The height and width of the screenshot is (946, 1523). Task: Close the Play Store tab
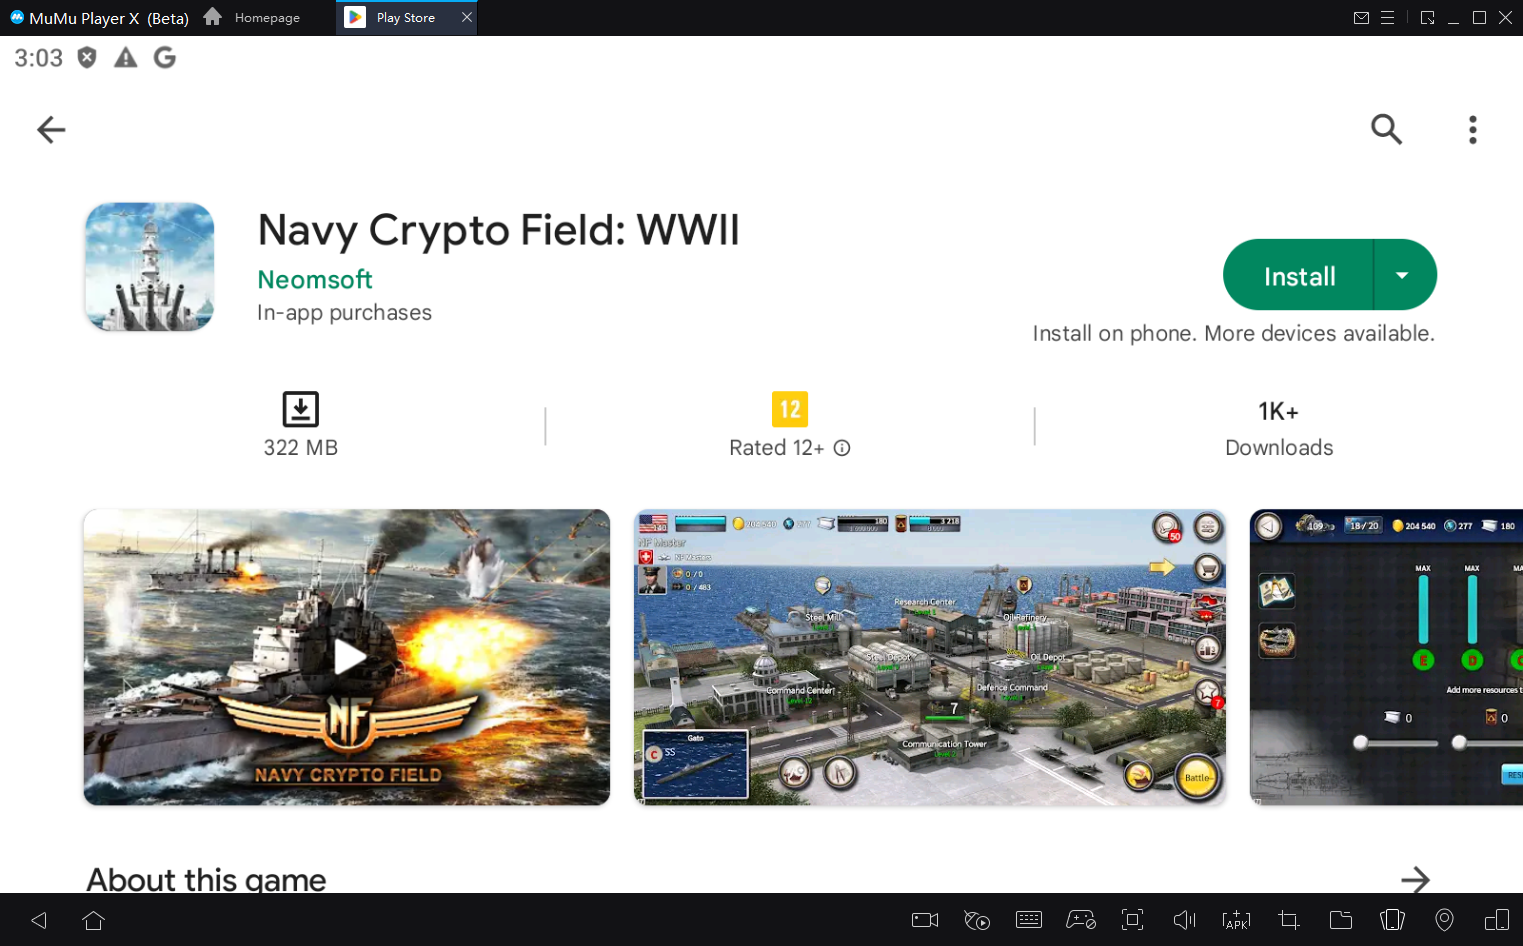(466, 18)
